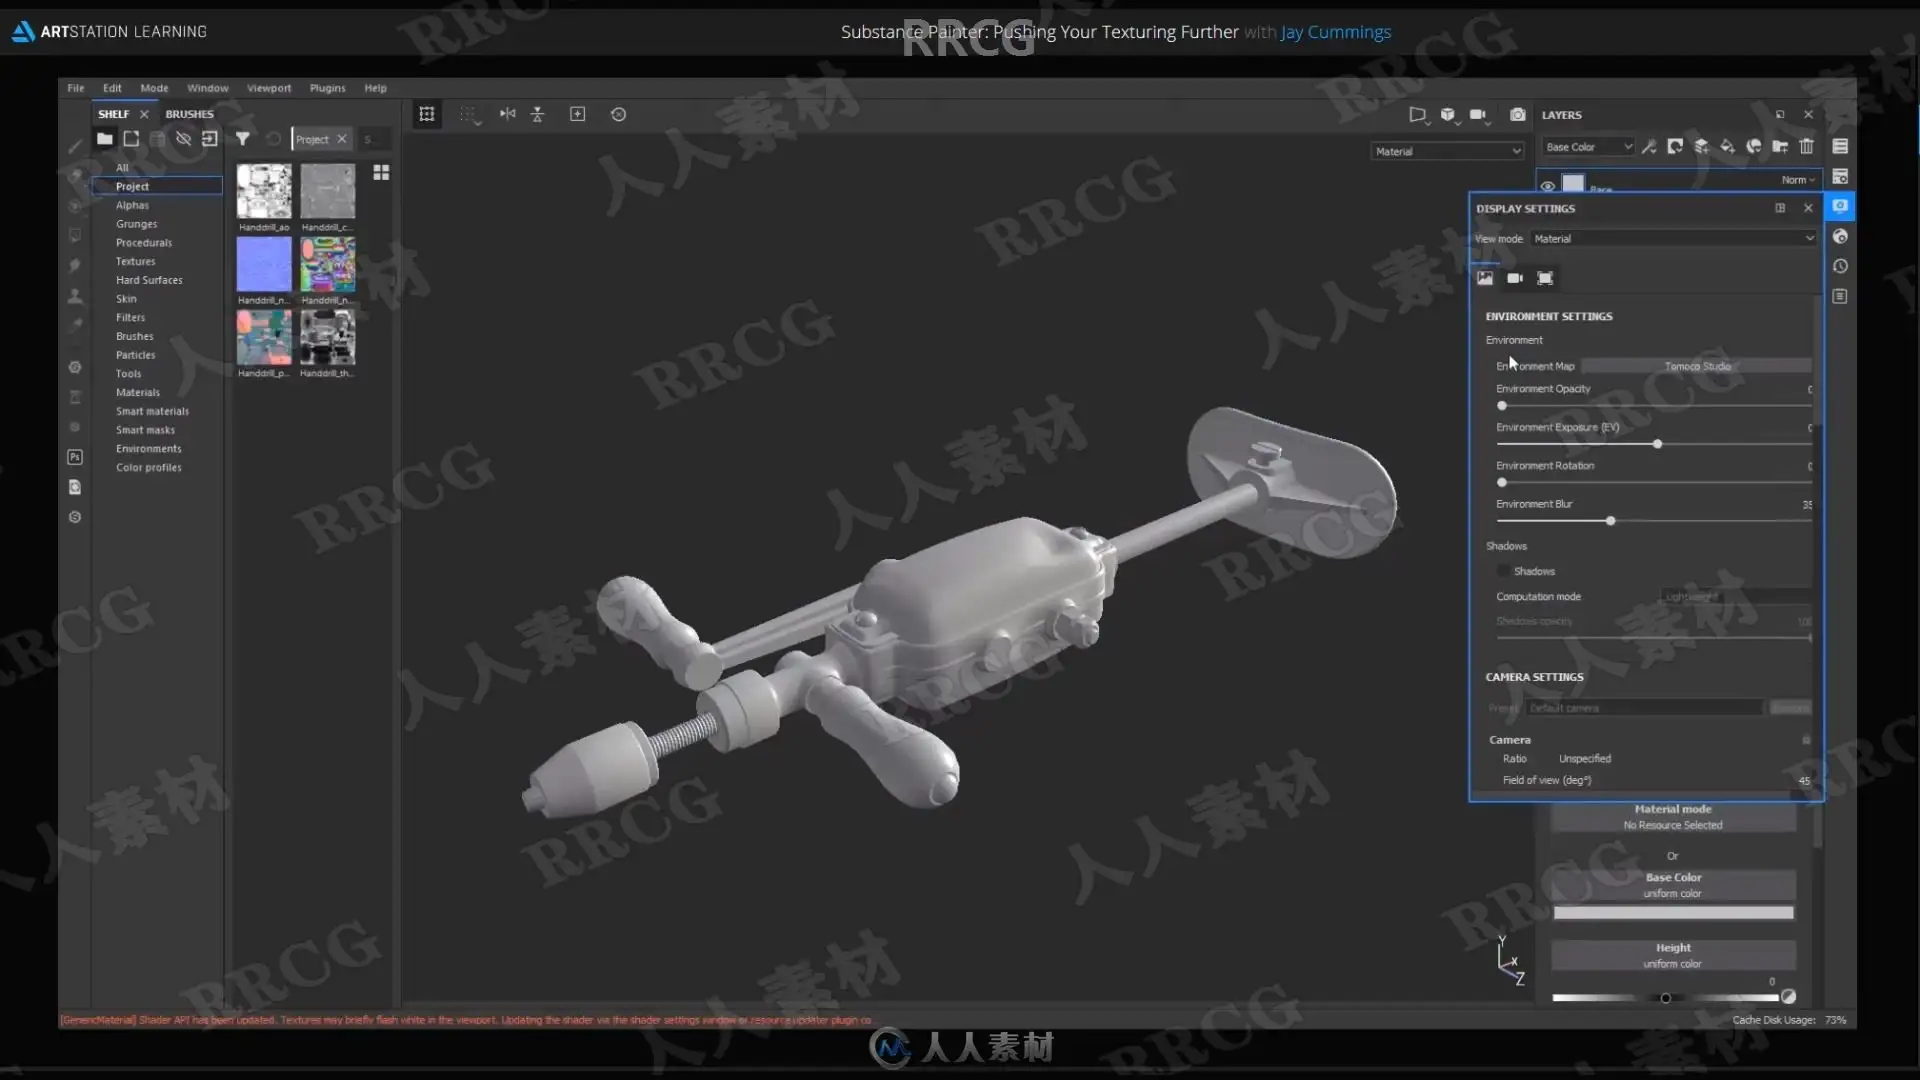Open Texture Set Settings icon in right dock
Image resolution: width=1920 pixels, height=1080 pixels.
(x=1840, y=176)
